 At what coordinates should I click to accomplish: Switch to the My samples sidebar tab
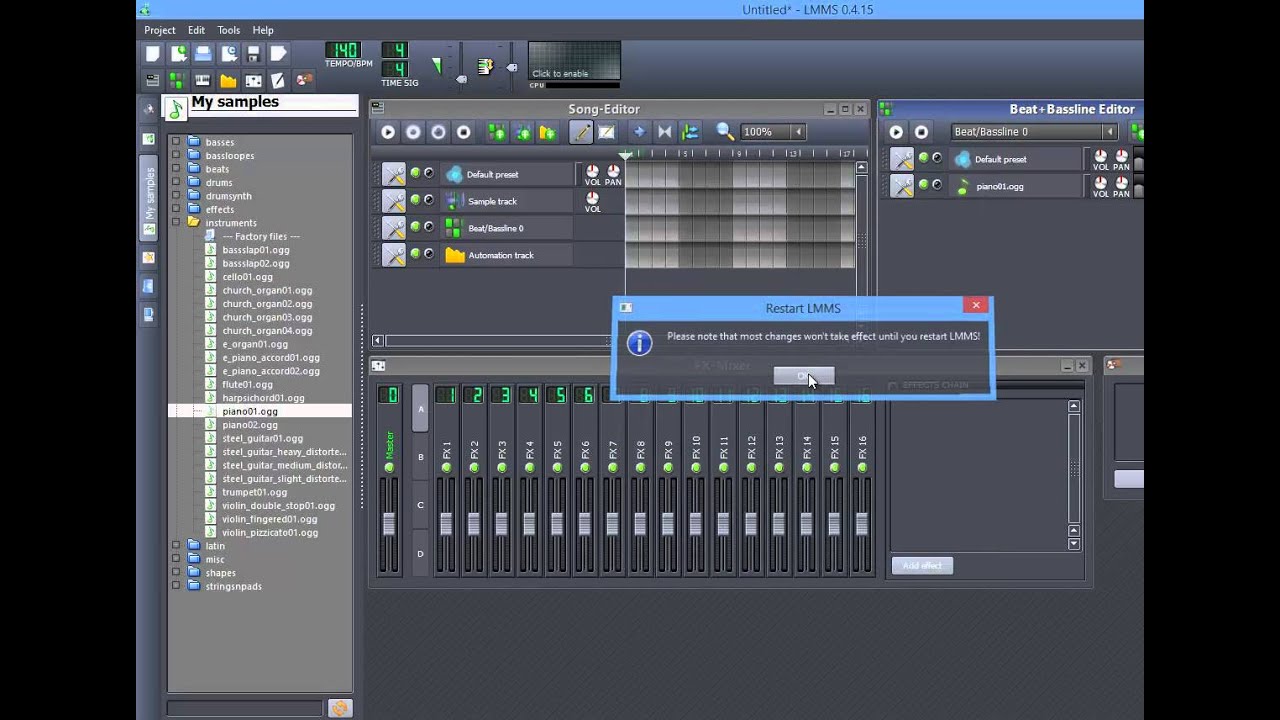coord(149,196)
